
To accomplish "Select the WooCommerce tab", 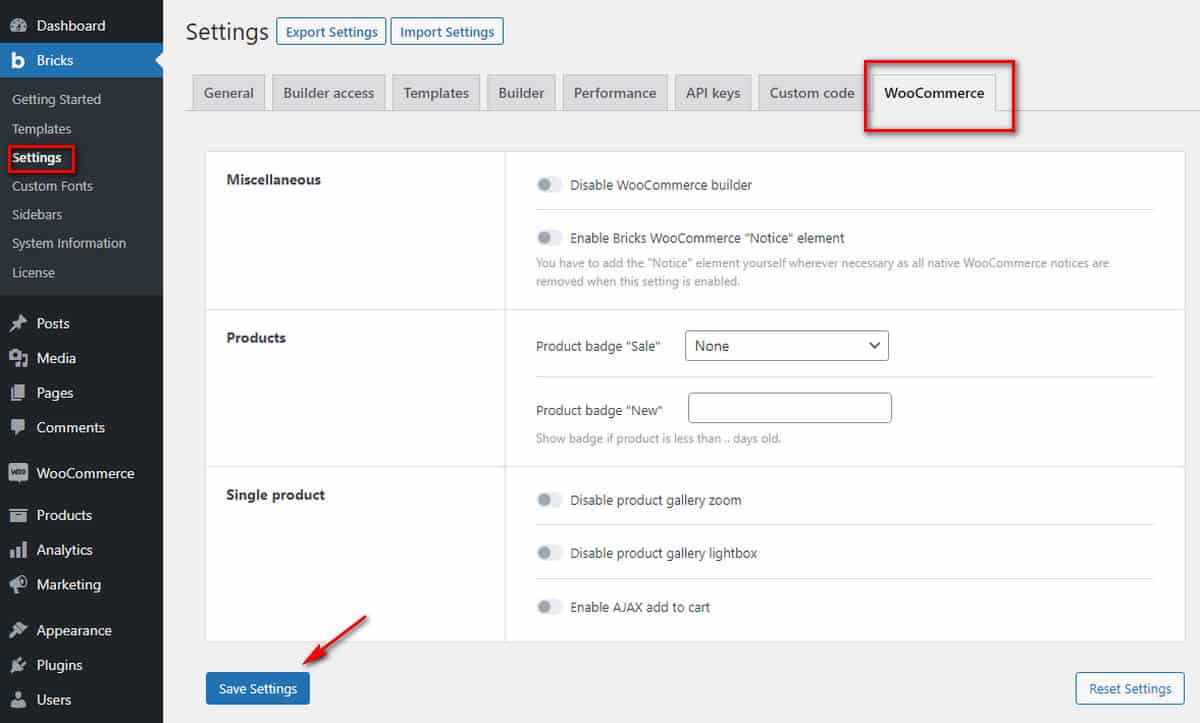I will tap(934, 93).
